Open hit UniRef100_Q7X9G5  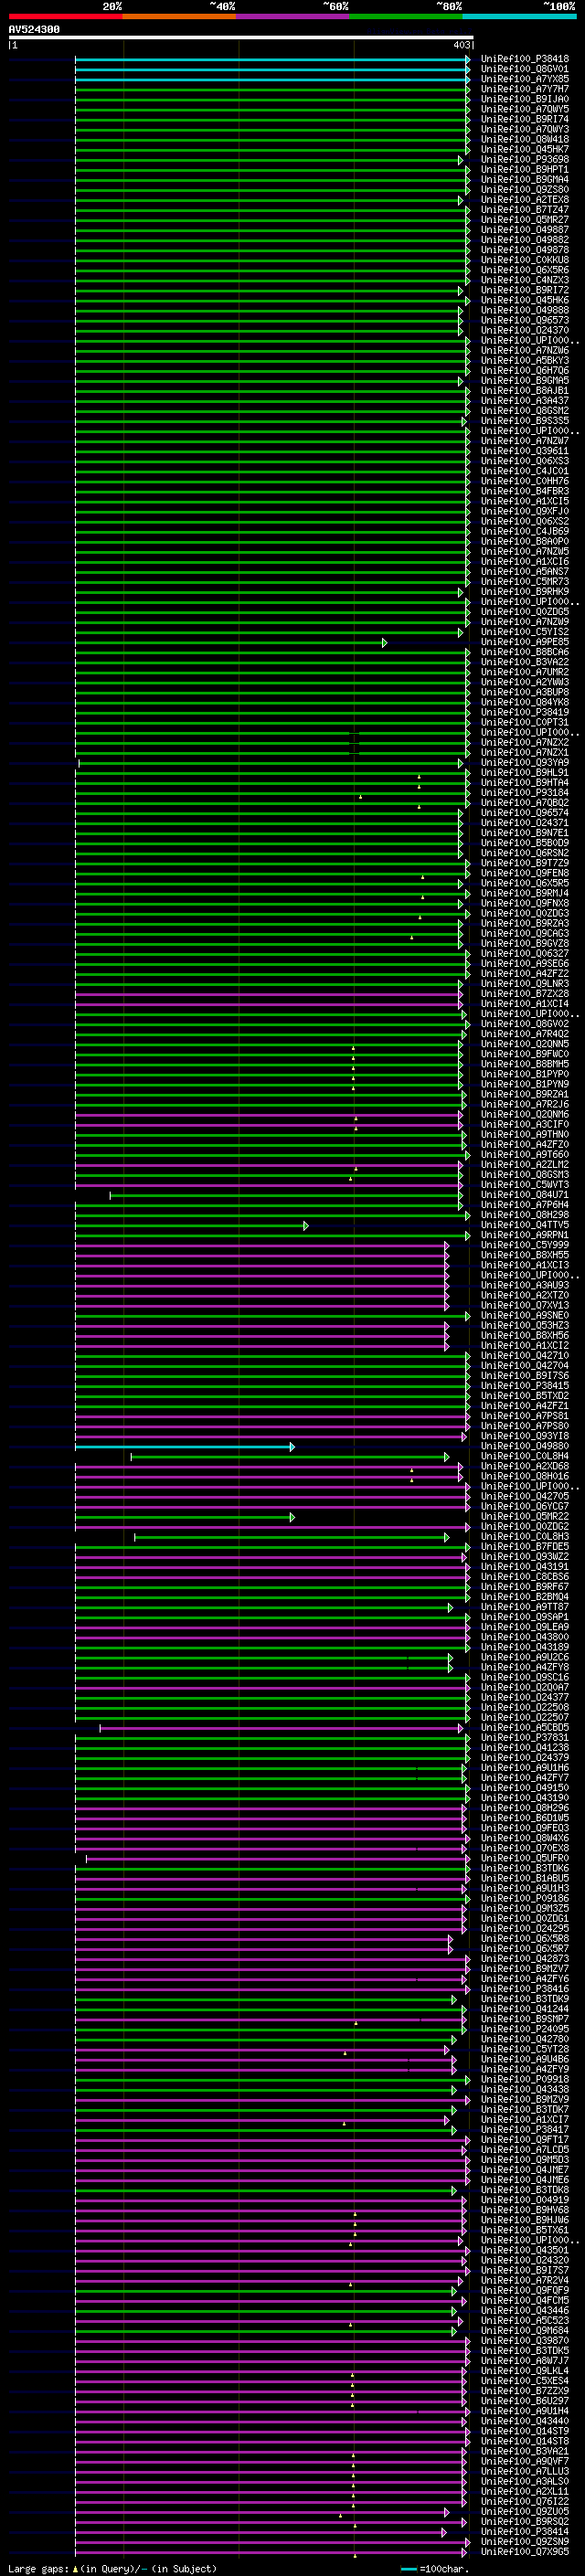(x=525, y=2552)
